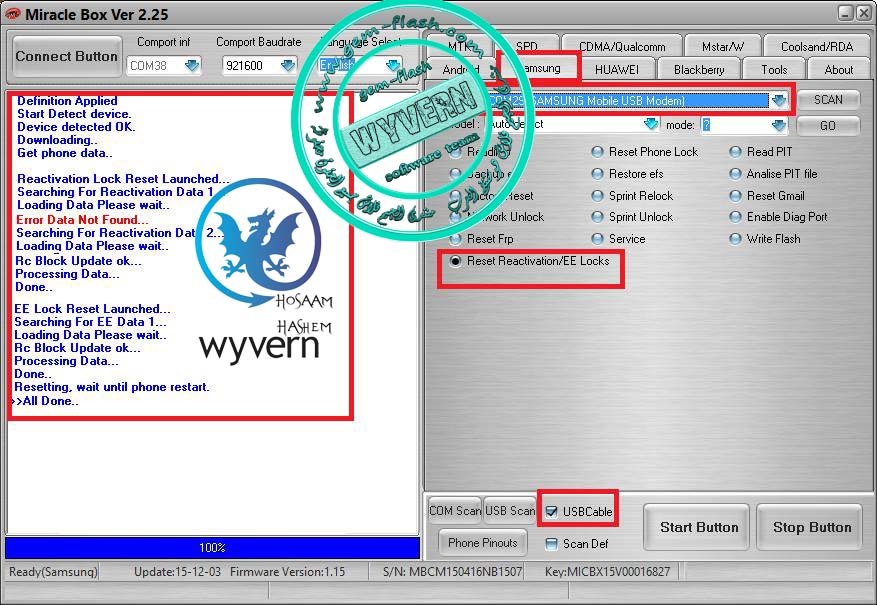
Task: Minimize the Miracle Box window
Action: (846, 13)
